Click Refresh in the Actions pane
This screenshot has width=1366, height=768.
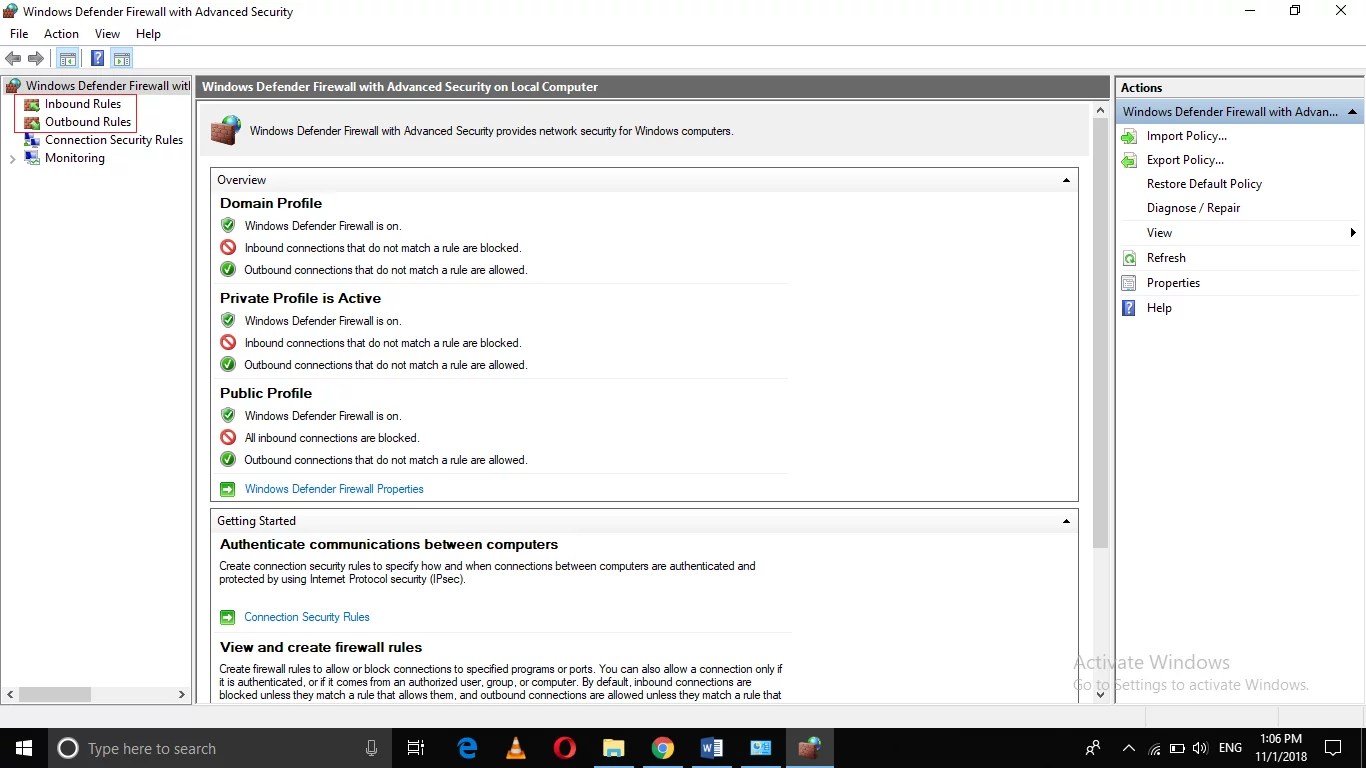(x=1166, y=258)
